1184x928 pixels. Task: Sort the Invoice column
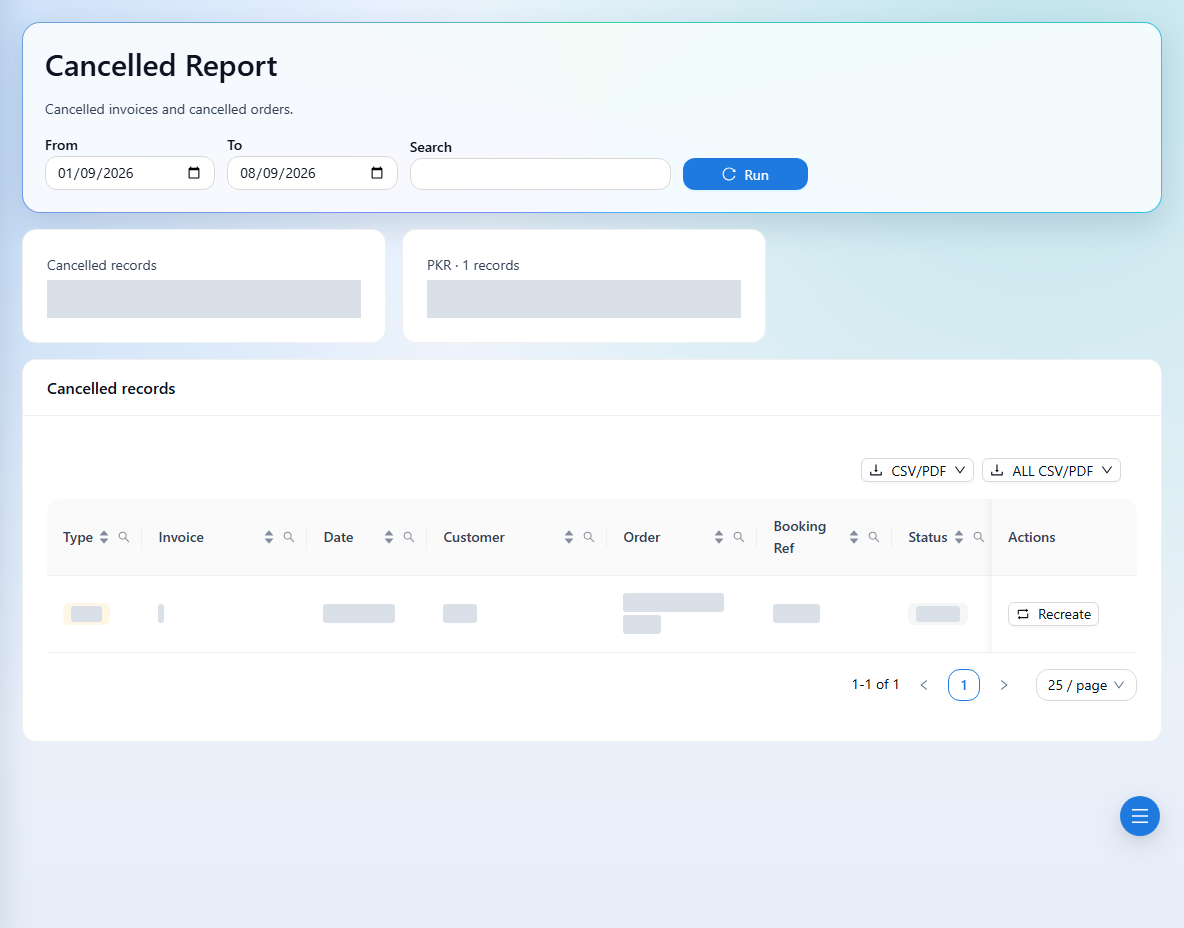pos(269,537)
